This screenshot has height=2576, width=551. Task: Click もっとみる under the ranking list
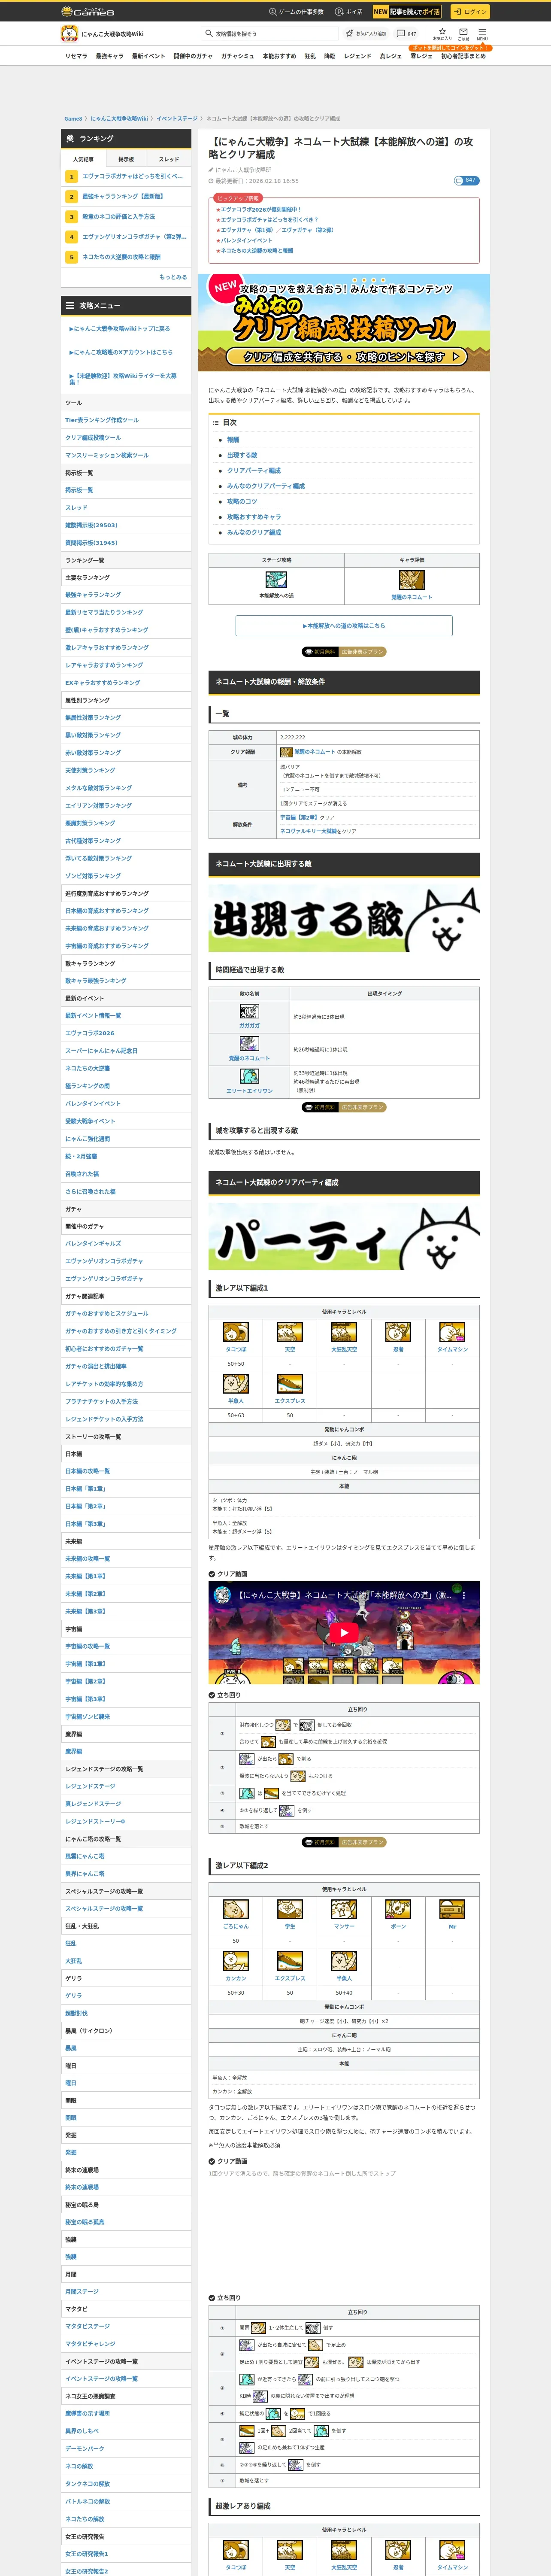tap(173, 277)
